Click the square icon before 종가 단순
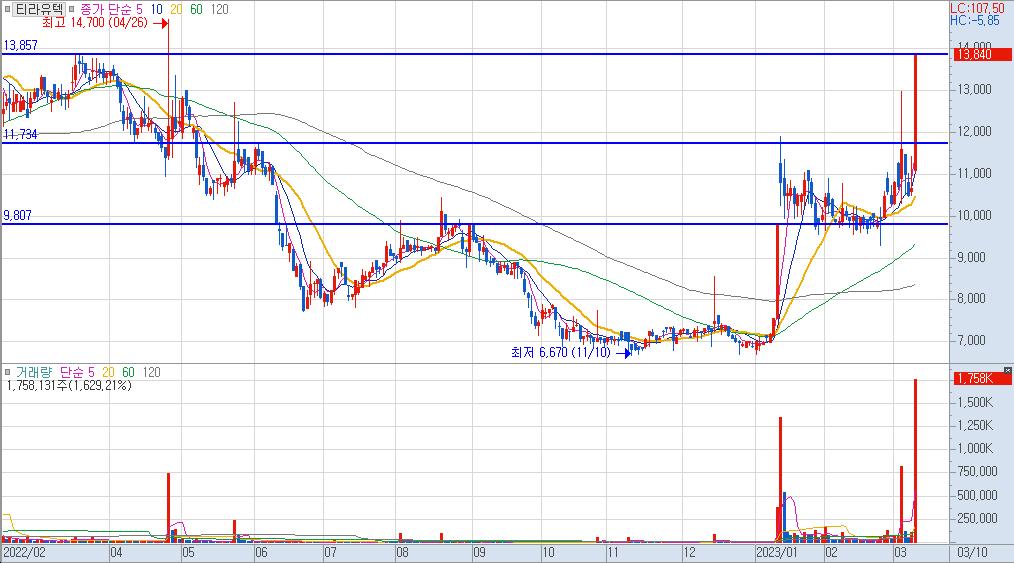This screenshot has width=1014, height=563. [72, 9]
